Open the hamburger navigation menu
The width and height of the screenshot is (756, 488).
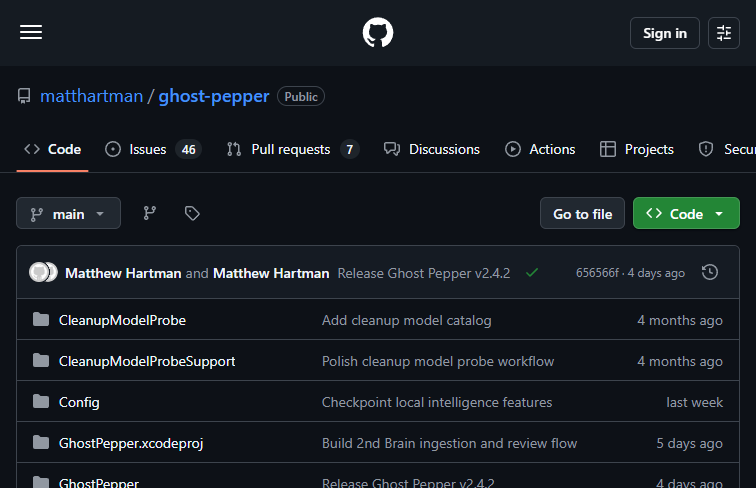click(31, 32)
